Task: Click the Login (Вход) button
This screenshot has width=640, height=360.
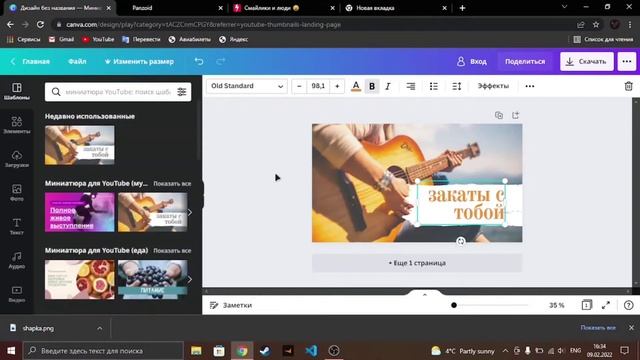Action: pos(472,61)
